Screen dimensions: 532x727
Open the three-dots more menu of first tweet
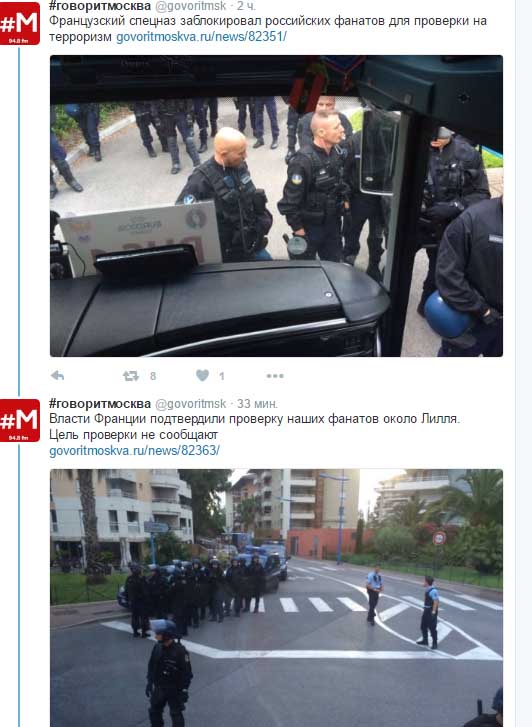pyautogui.click(x=275, y=376)
